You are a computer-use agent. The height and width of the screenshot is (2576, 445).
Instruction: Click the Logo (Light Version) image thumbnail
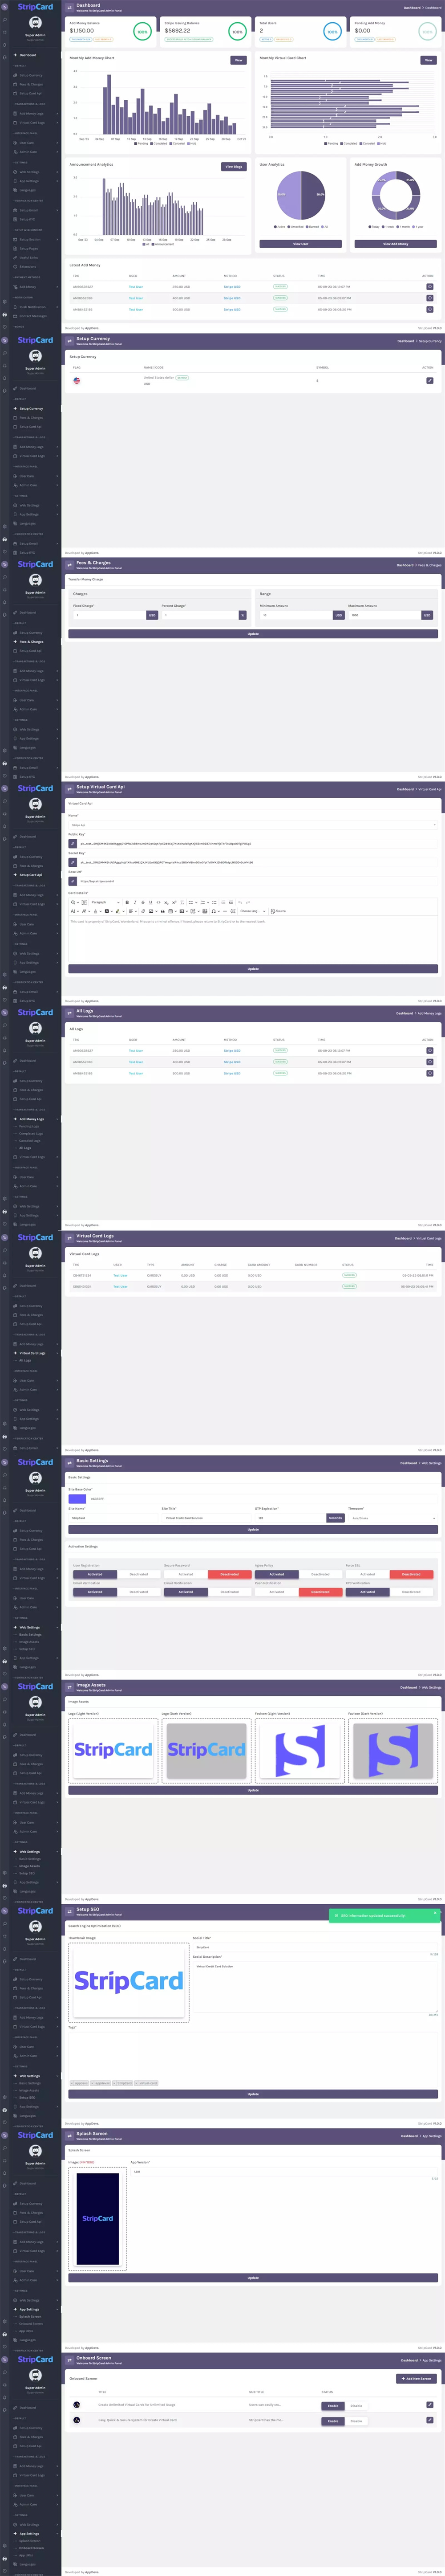click(113, 1750)
